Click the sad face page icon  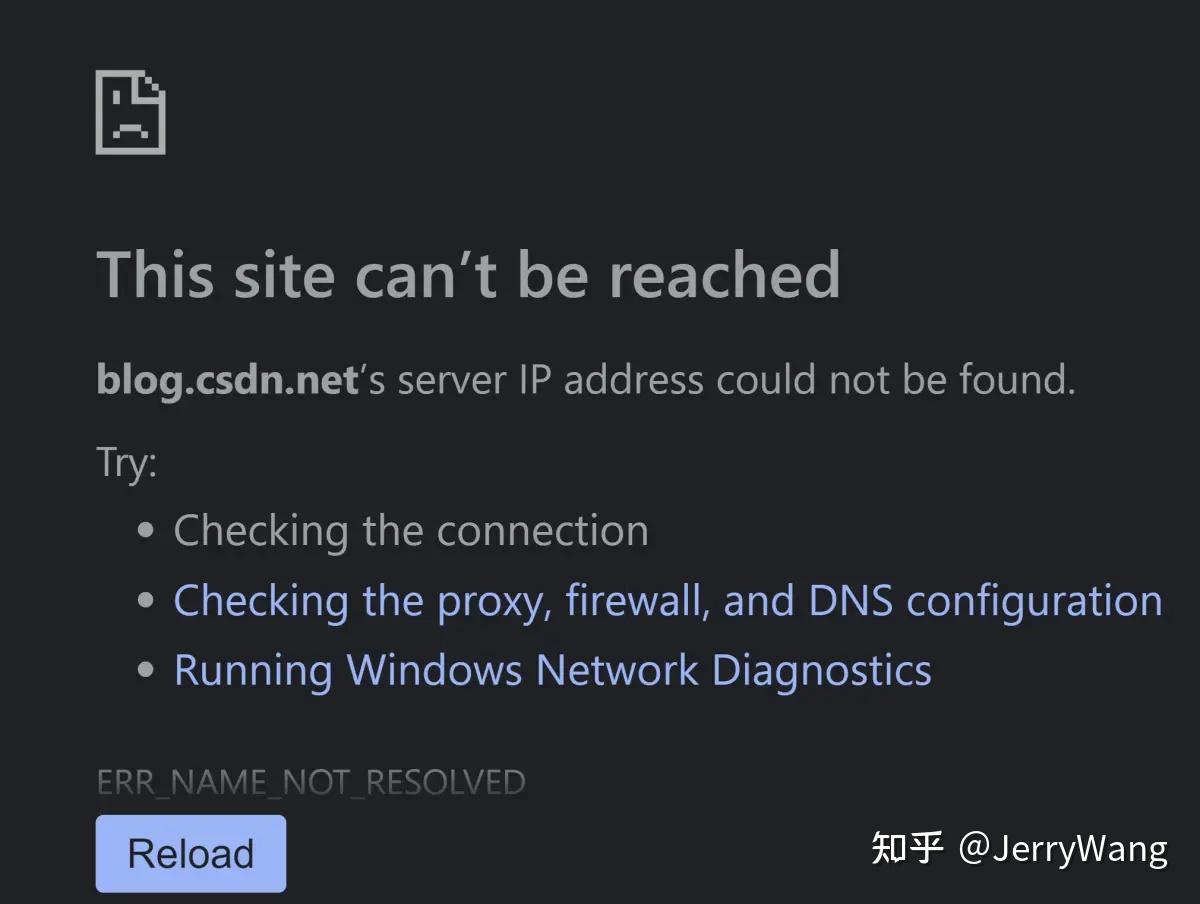[130, 112]
